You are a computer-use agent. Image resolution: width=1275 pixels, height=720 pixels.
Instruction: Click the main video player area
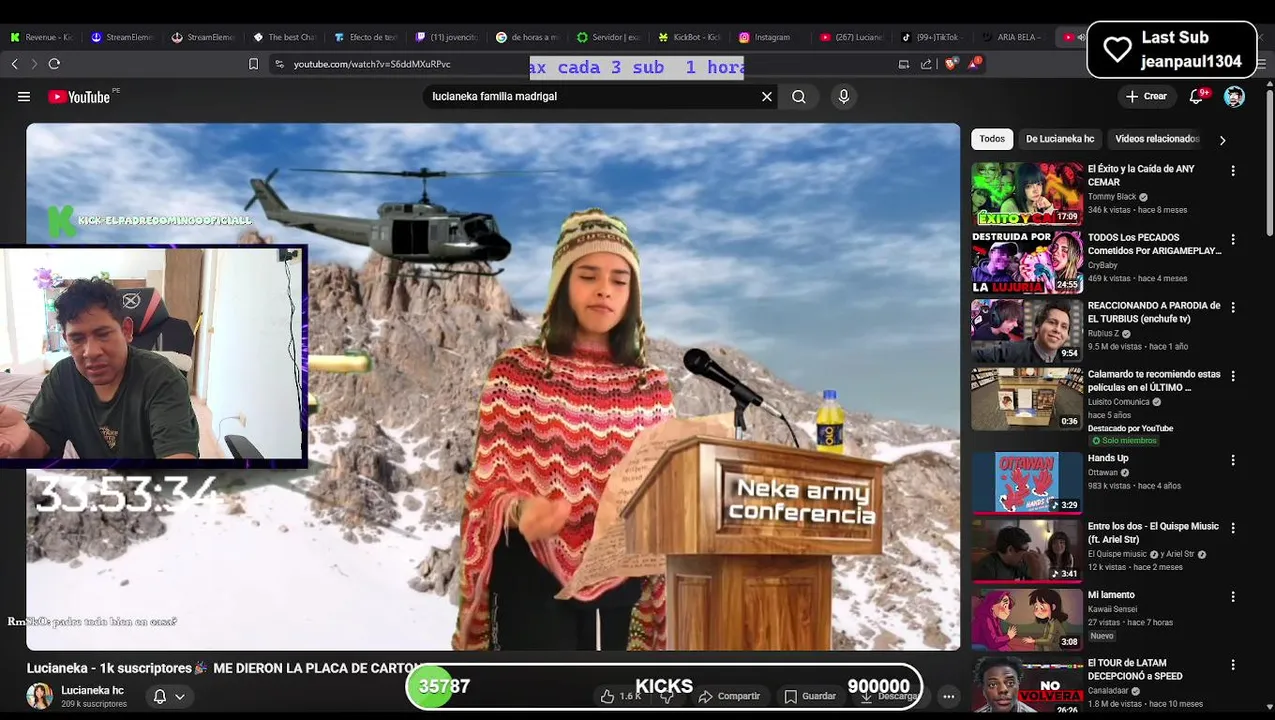click(493, 387)
